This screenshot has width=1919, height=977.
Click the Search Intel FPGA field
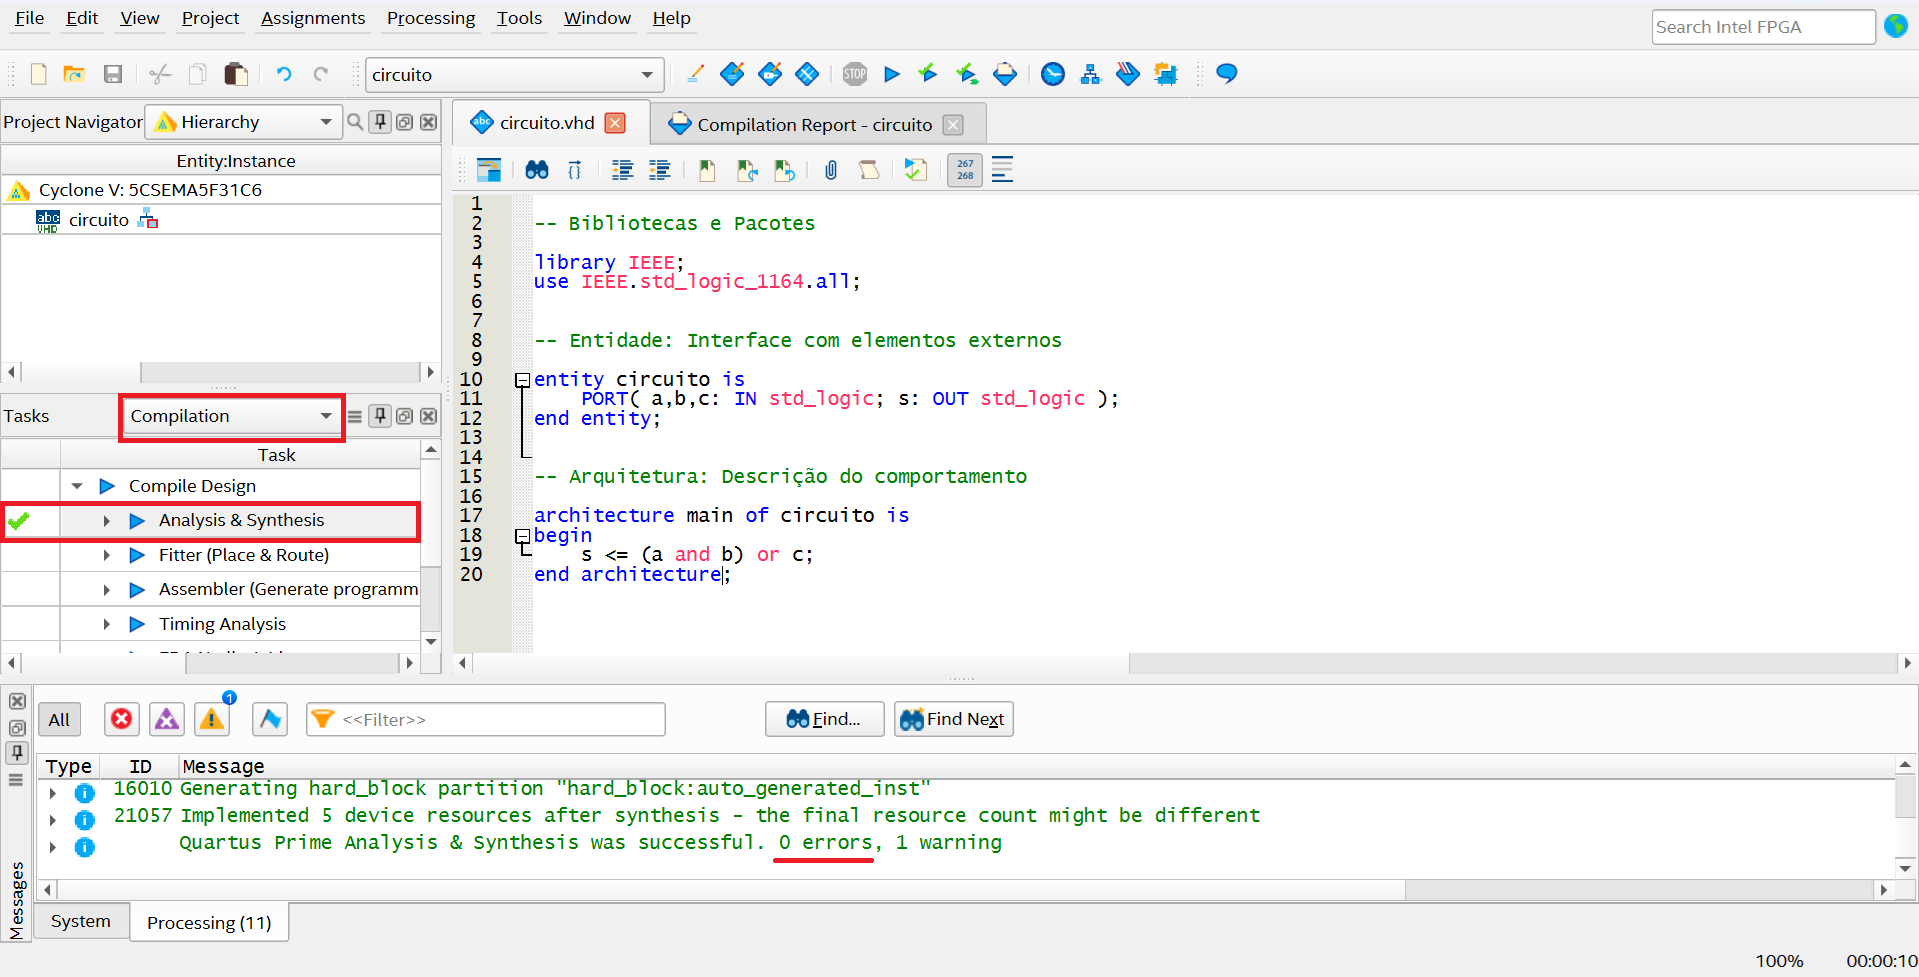(1762, 27)
